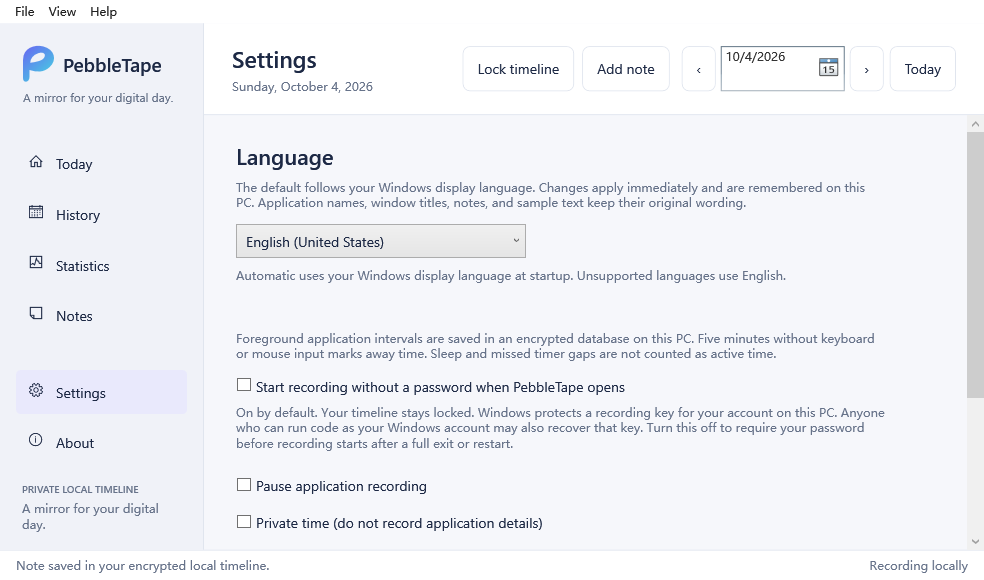The image size is (984, 580).
Task: Click the 'Settings' page title
Action: (274, 60)
